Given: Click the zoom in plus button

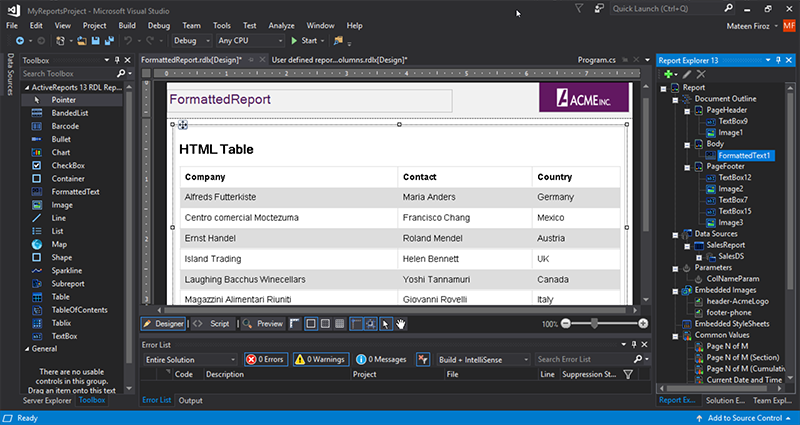Looking at the screenshot, I should [643, 323].
